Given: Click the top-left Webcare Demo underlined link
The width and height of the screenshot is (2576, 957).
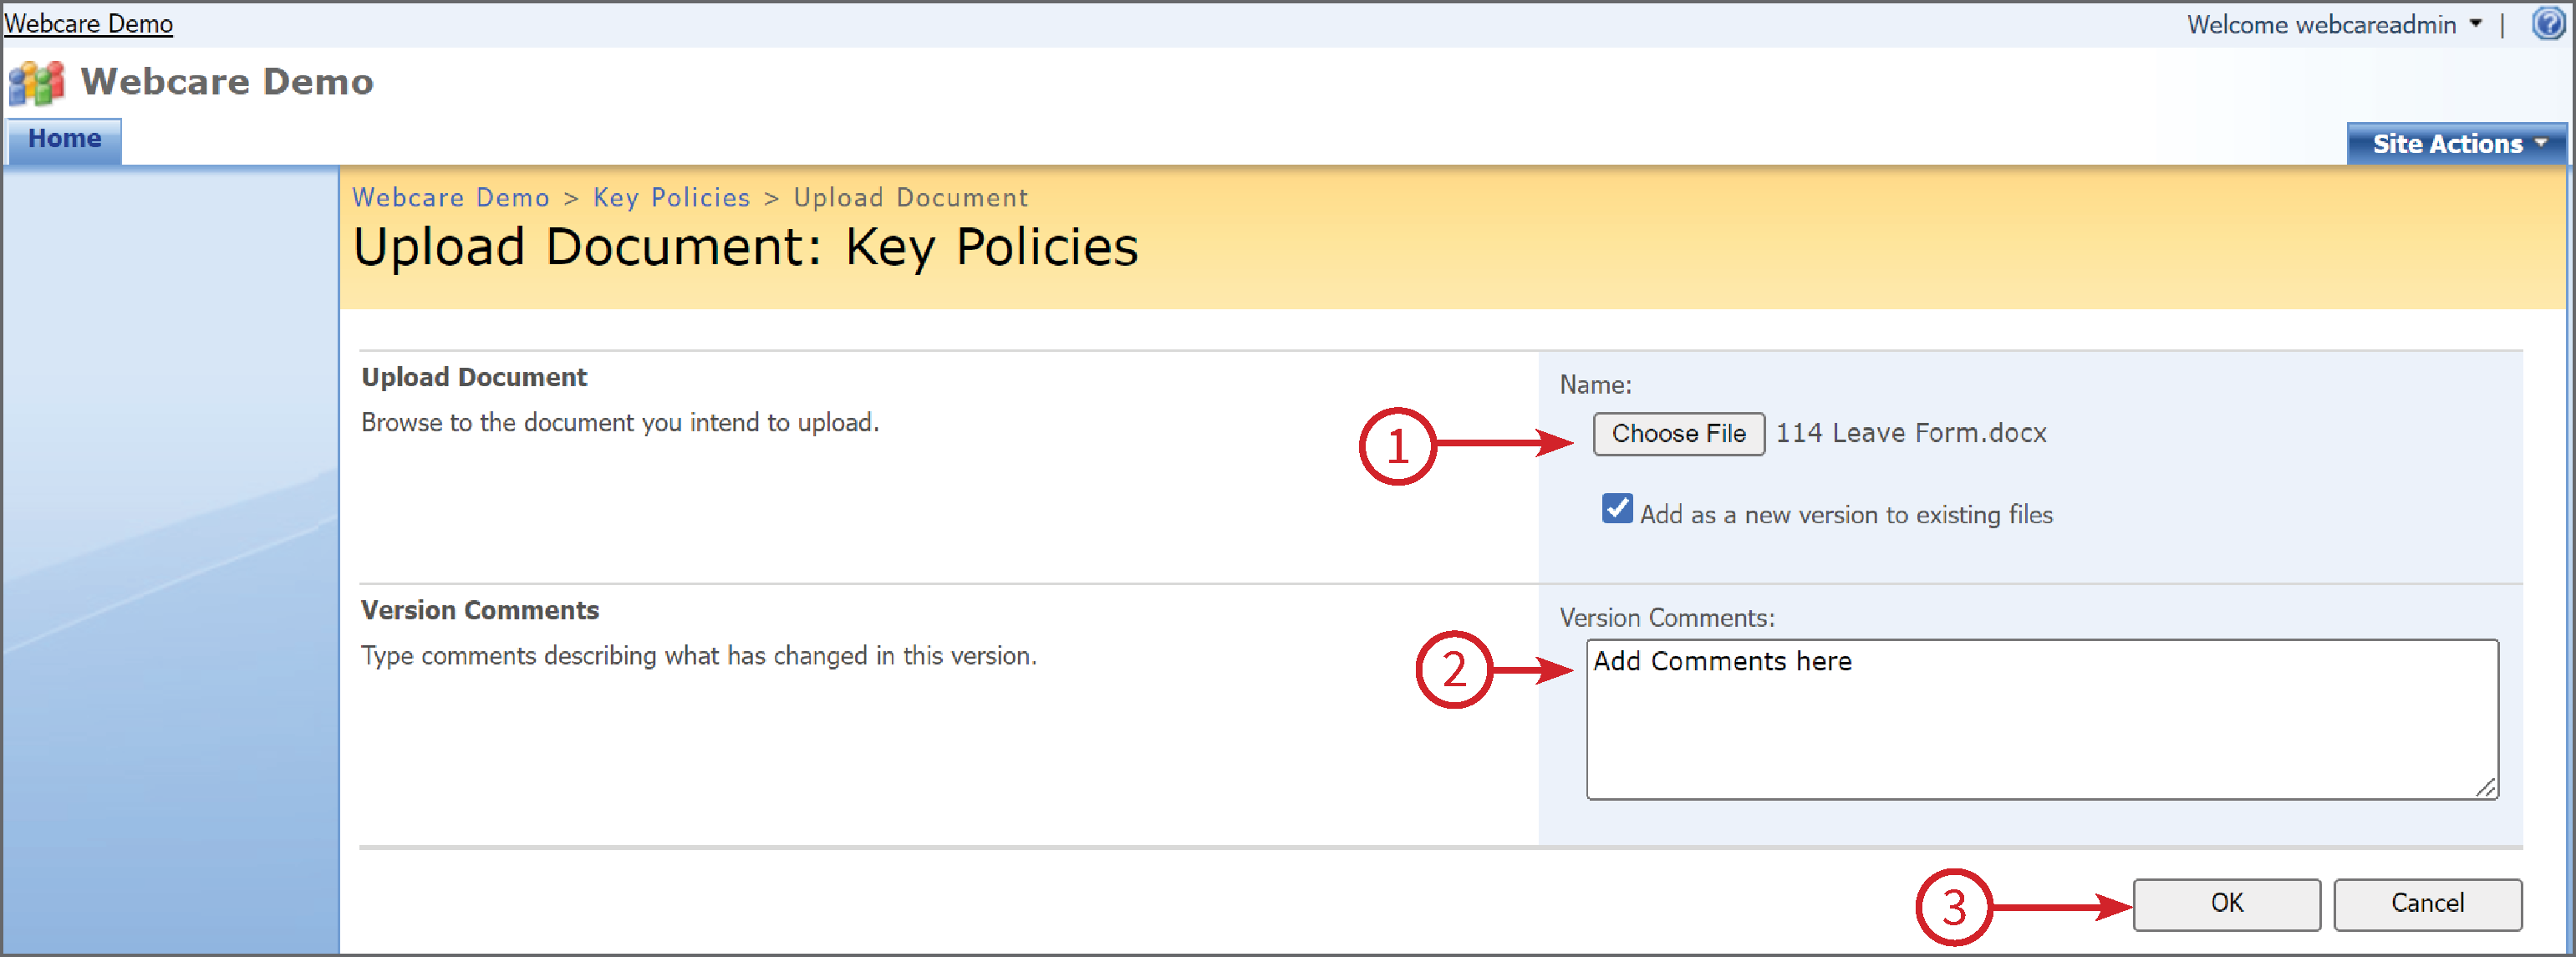Looking at the screenshot, I should (88, 24).
